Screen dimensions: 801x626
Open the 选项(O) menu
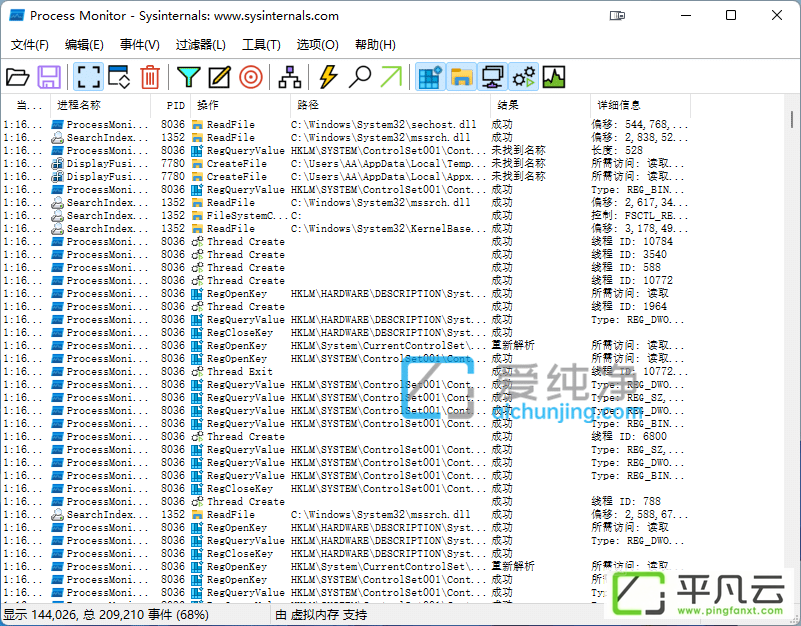coord(317,45)
